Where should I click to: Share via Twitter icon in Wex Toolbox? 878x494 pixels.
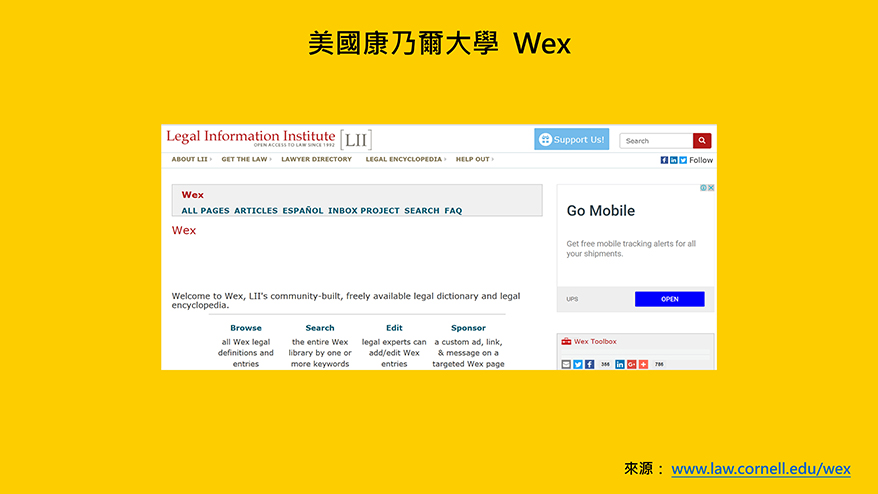pos(578,364)
